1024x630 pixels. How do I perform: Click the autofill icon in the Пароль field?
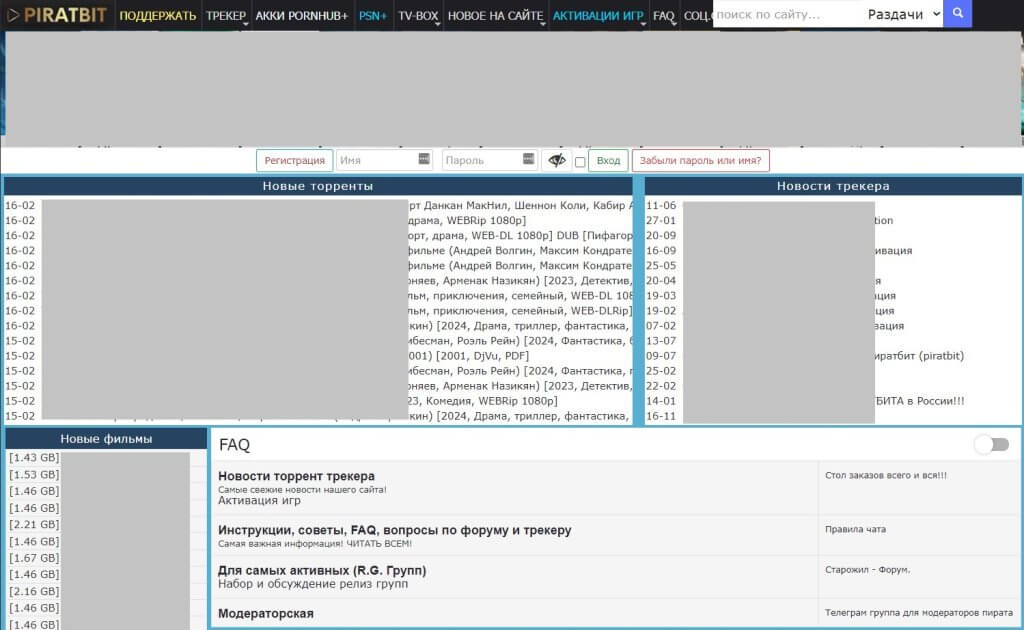click(529, 160)
